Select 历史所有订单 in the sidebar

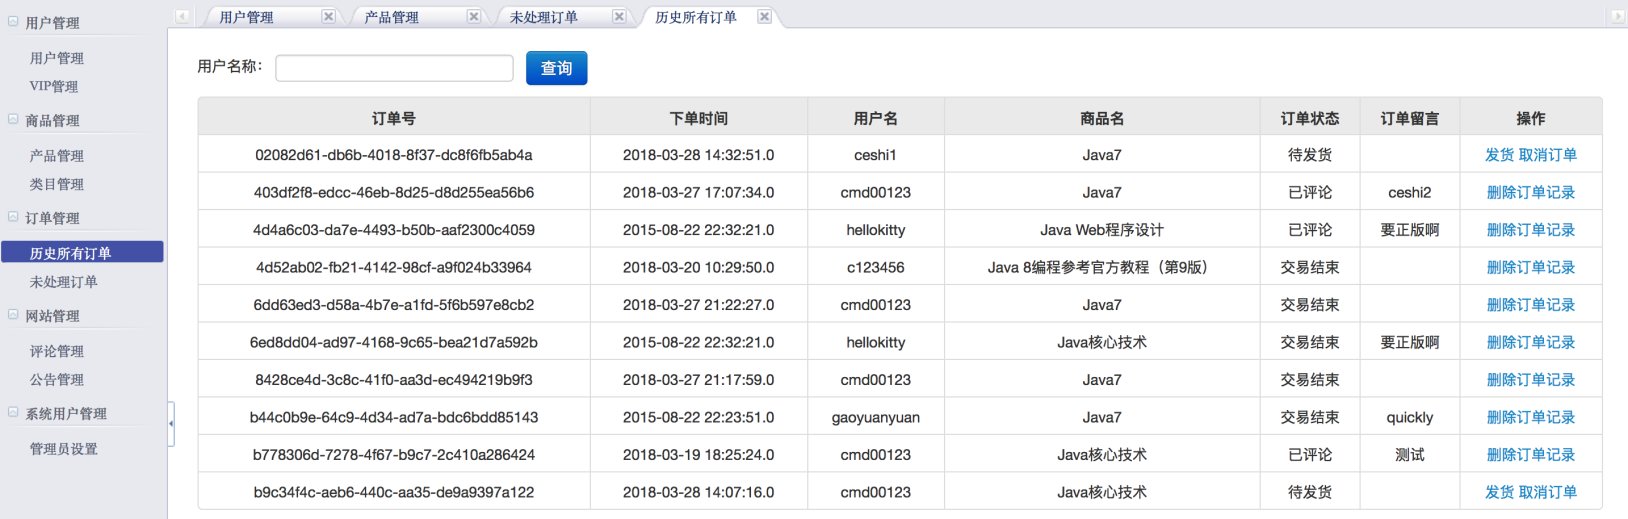point(82,252)
